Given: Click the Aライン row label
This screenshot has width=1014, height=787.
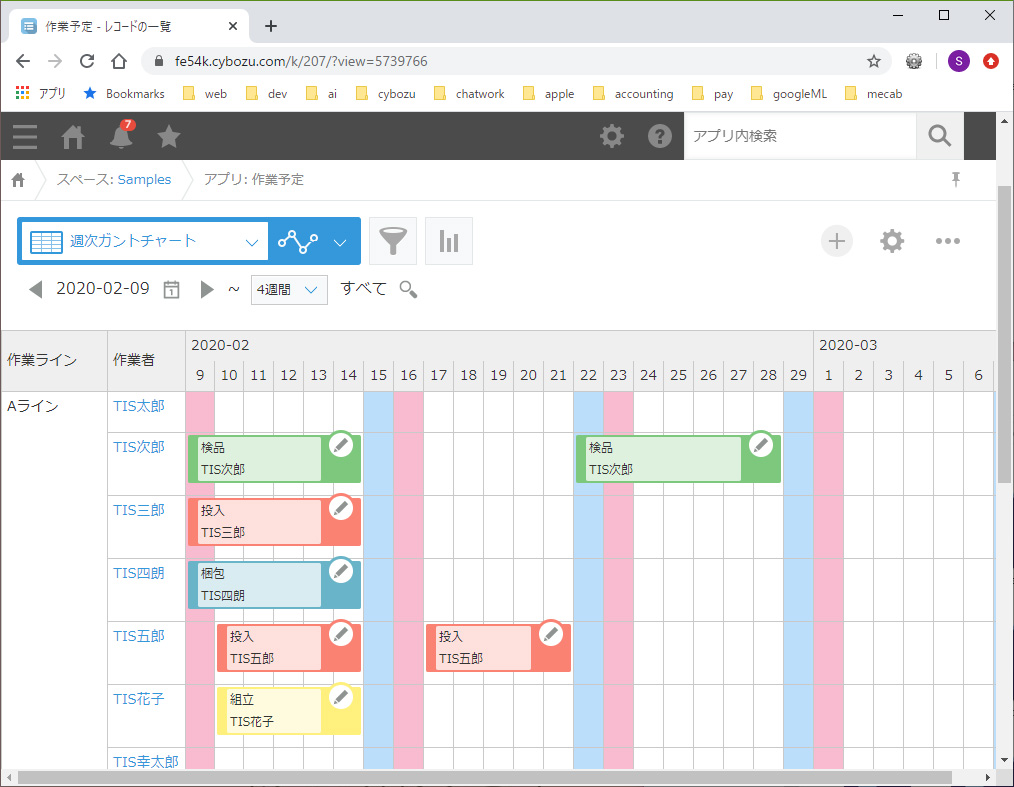Looking at the screenshot, I should 33,406.
